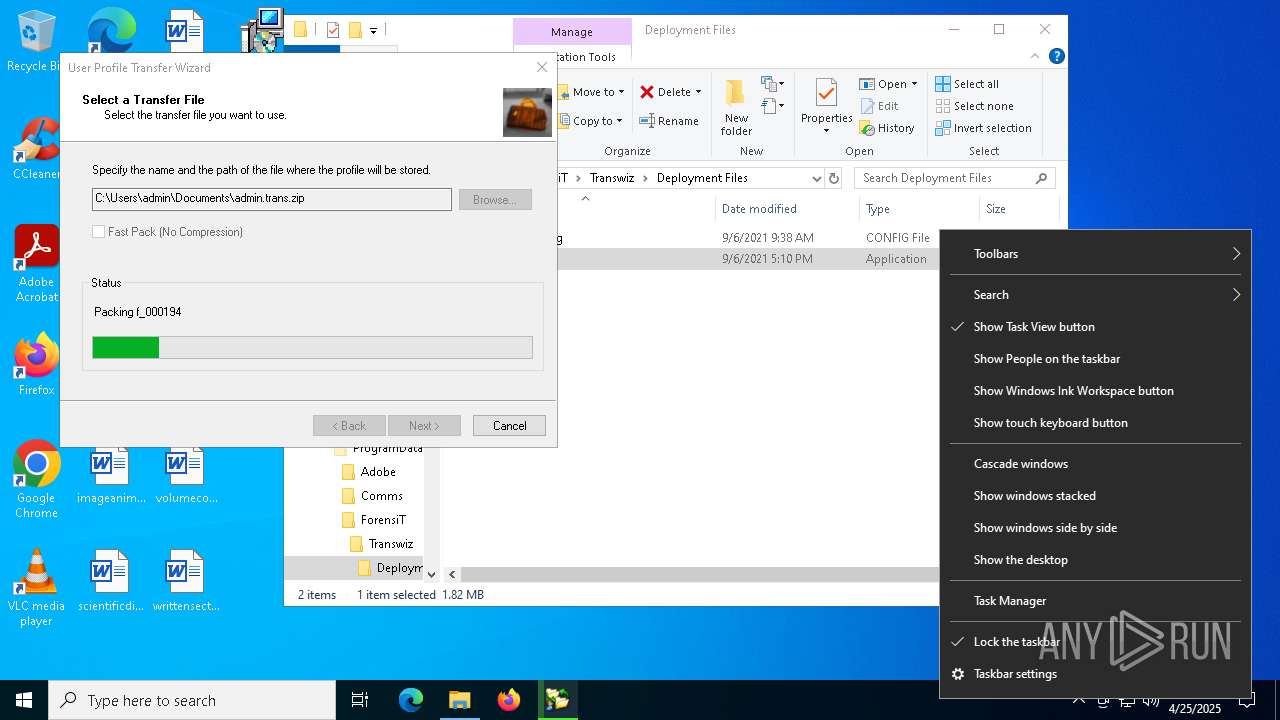Click the Task View taskbar icon

click(360, 700)
